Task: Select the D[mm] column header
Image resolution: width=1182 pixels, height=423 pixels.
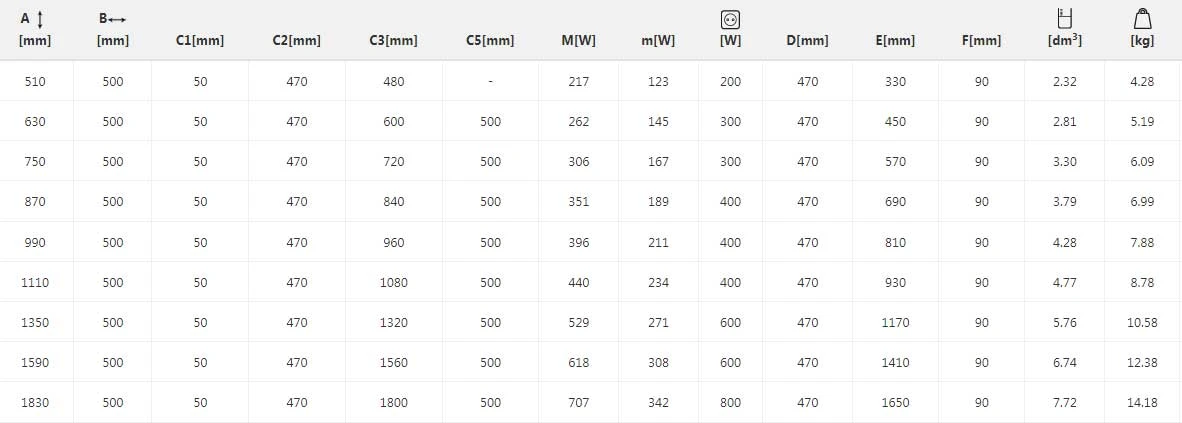Action: (807, 41)
